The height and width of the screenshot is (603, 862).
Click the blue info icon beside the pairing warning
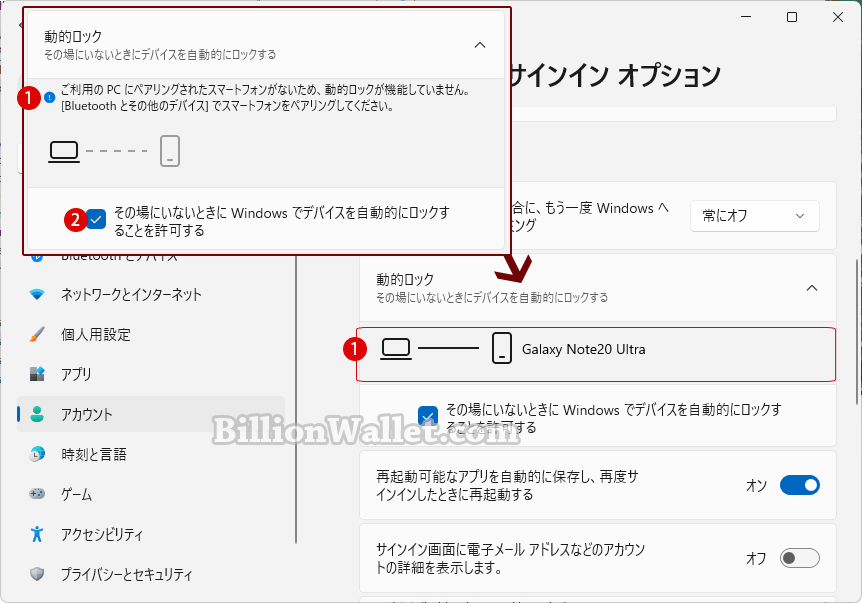(49, 98)
